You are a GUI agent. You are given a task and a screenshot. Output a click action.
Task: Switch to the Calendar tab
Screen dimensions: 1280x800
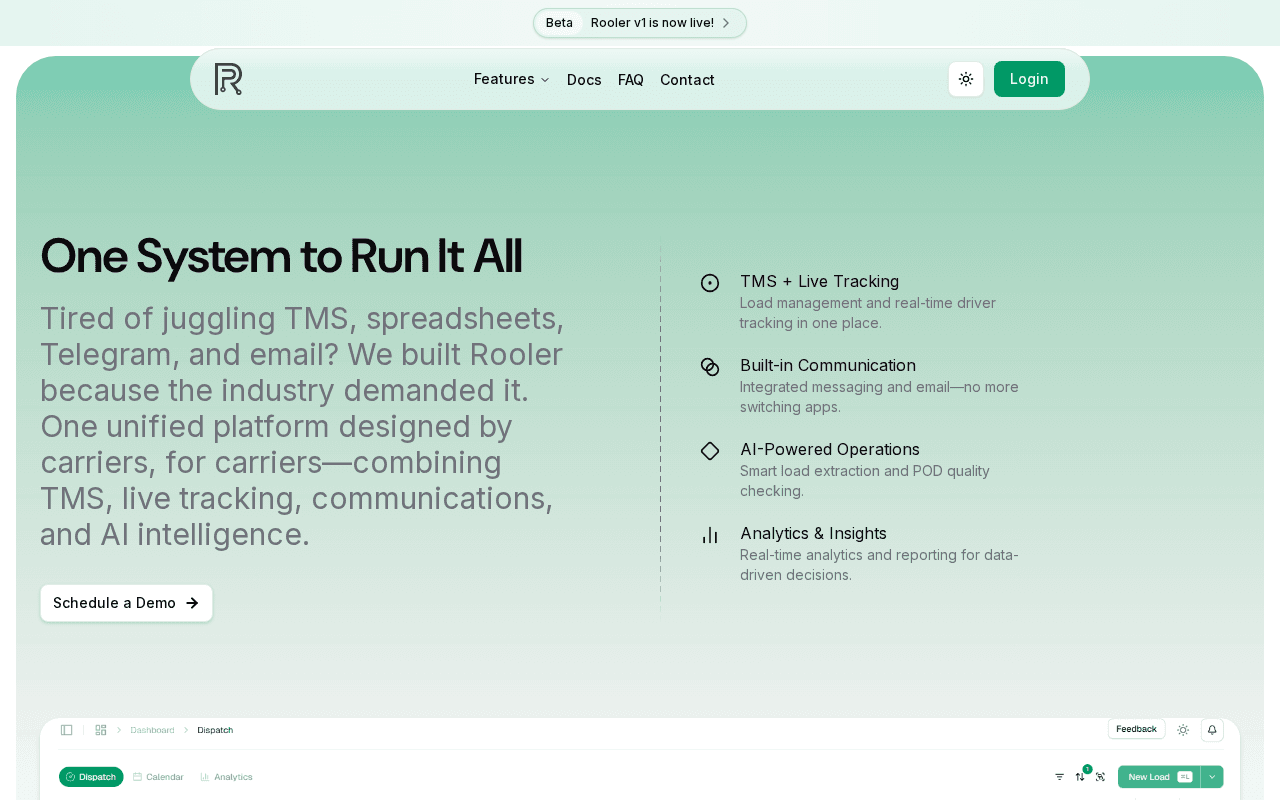coord(158,777)
